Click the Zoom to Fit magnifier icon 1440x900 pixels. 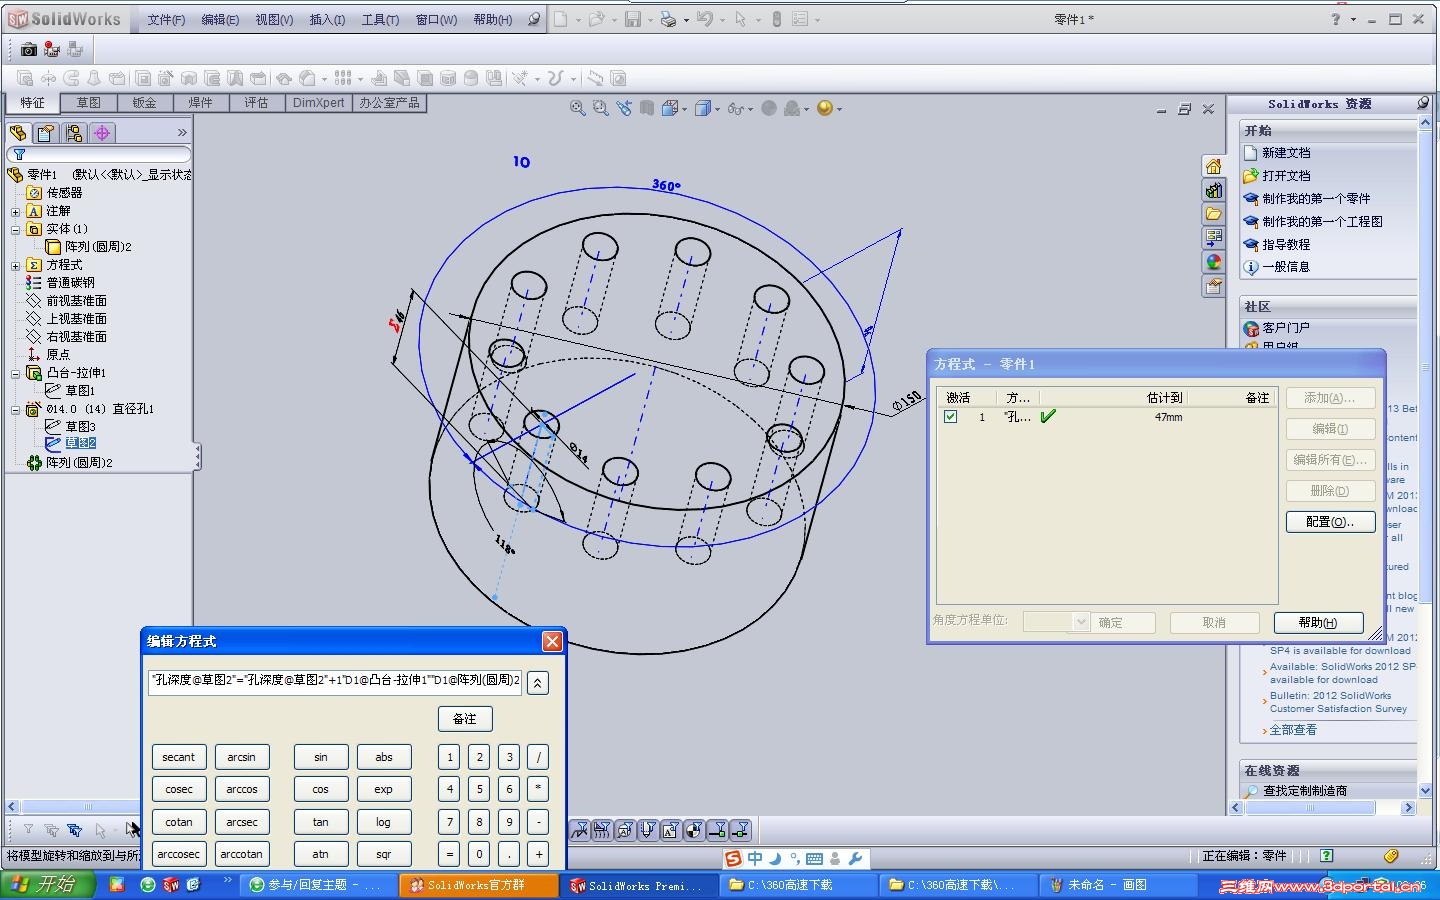[x=578, y=108]
